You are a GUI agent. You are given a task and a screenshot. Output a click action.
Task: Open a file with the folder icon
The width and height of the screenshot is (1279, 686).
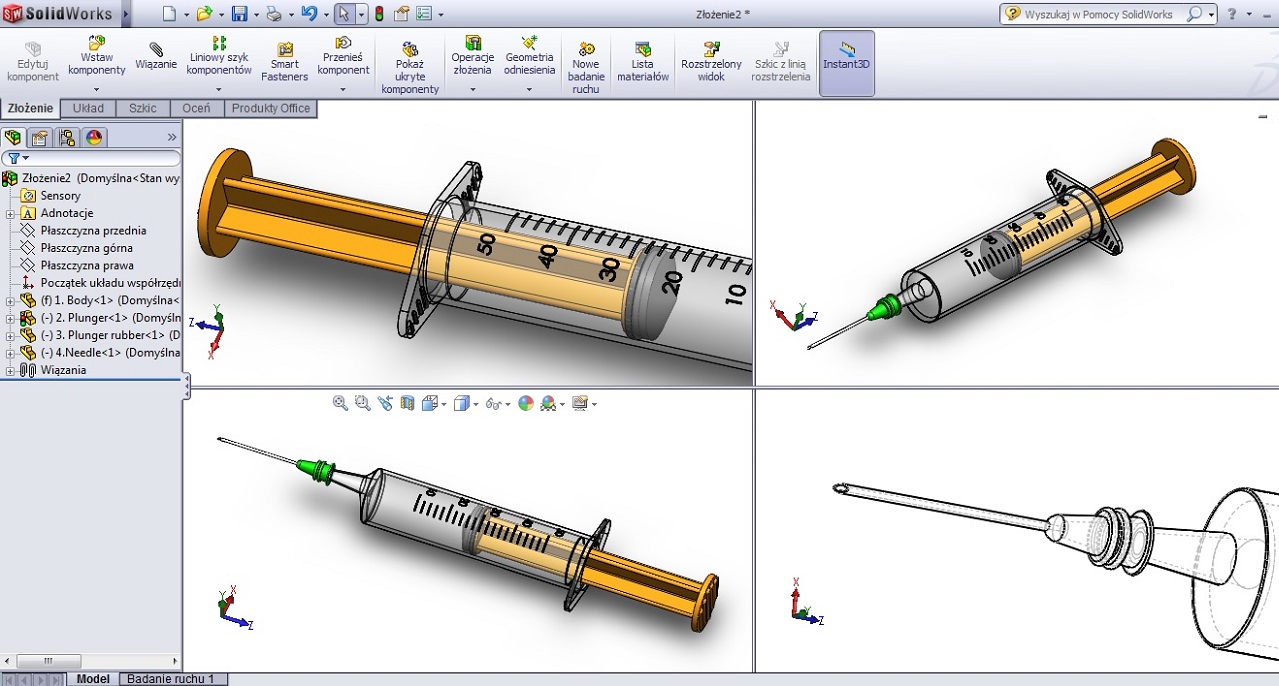tap(203, 14)
